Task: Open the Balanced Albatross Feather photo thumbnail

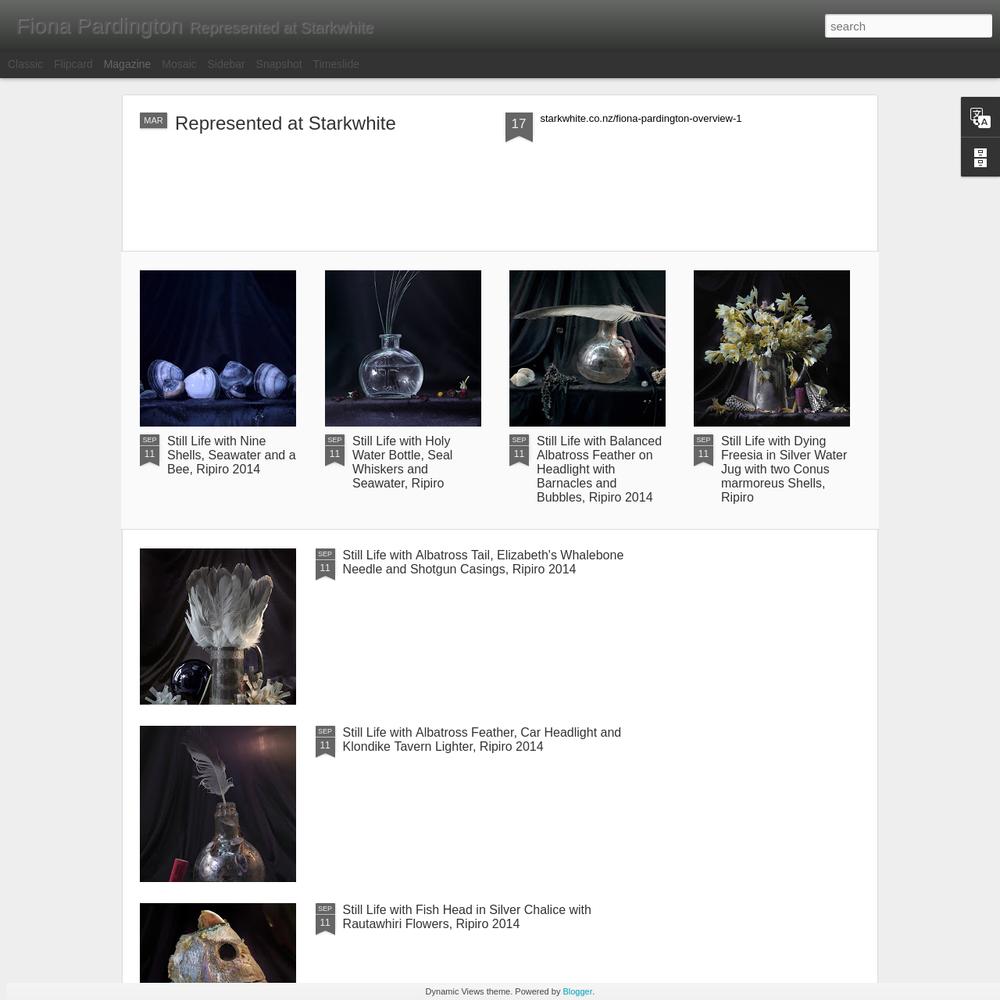Action: pos(587,348)
